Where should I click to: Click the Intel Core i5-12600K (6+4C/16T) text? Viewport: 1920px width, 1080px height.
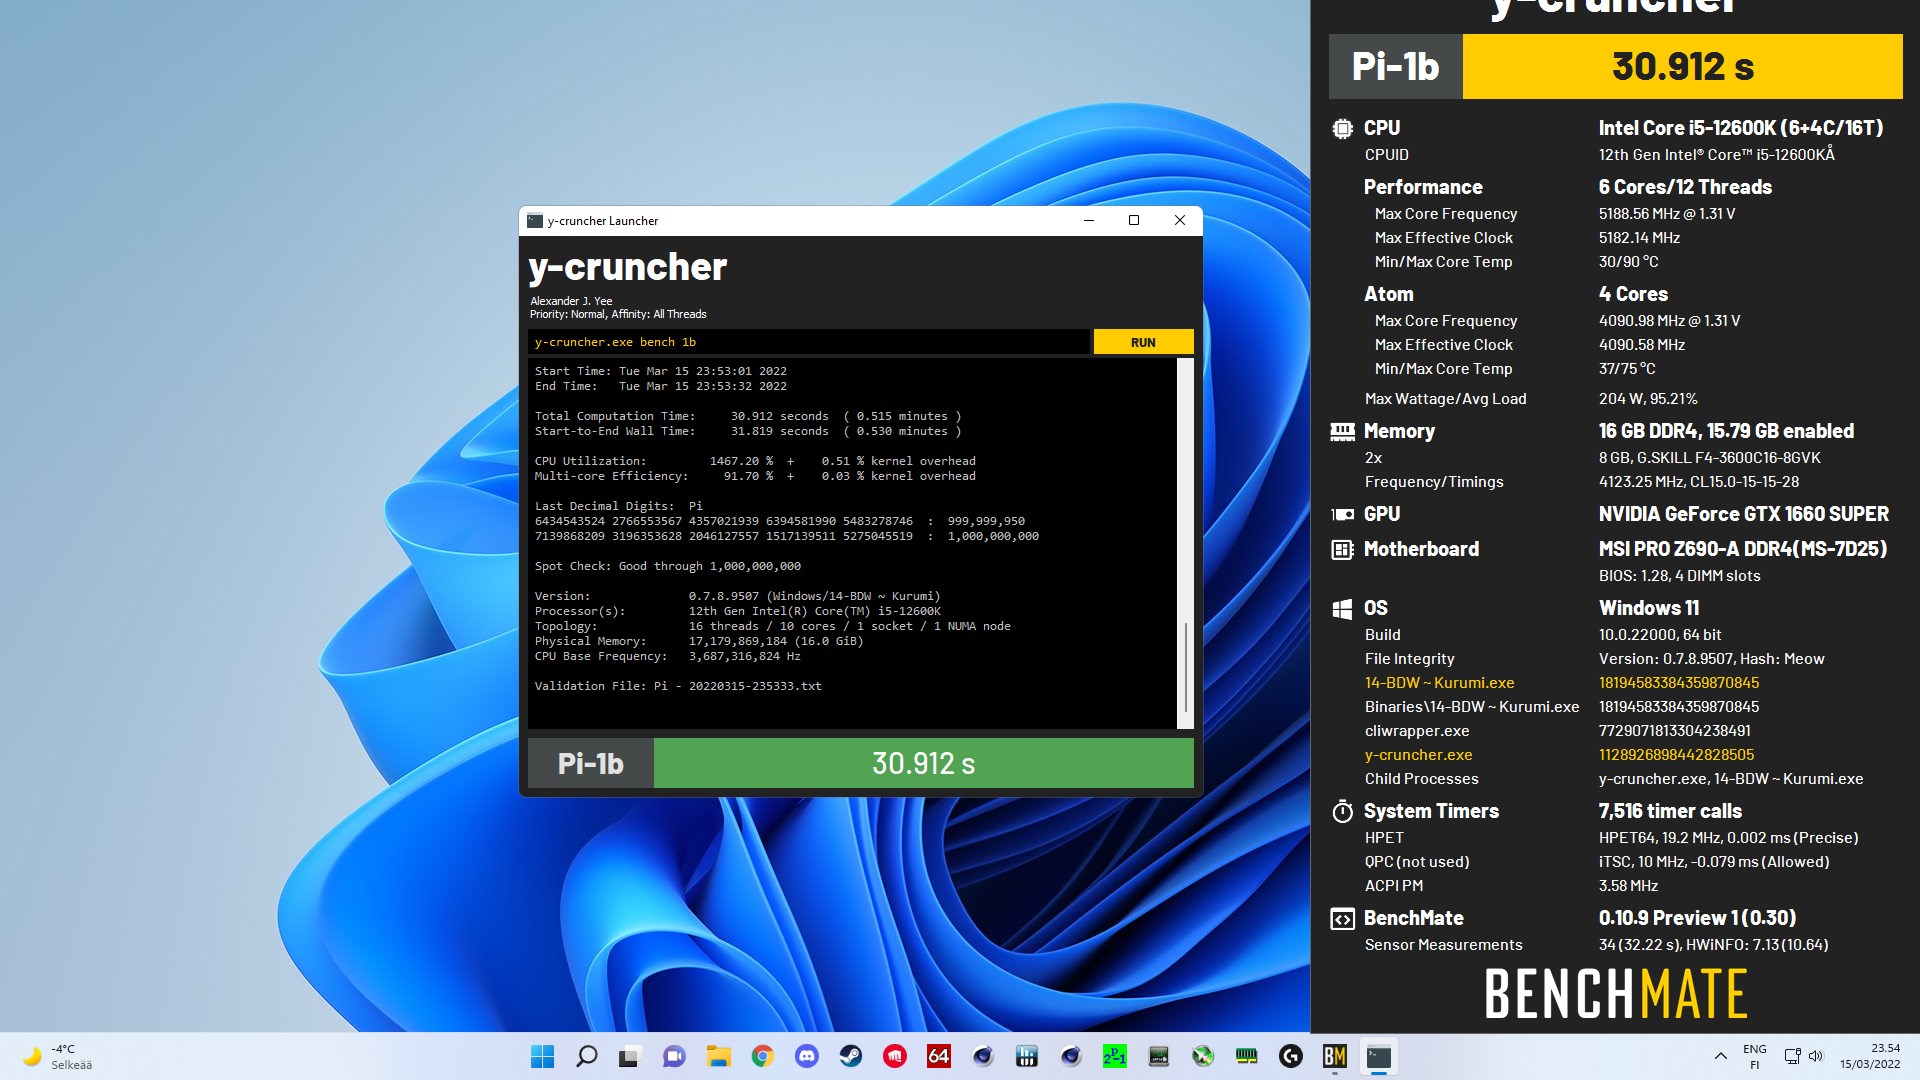tap(1740, 128)
